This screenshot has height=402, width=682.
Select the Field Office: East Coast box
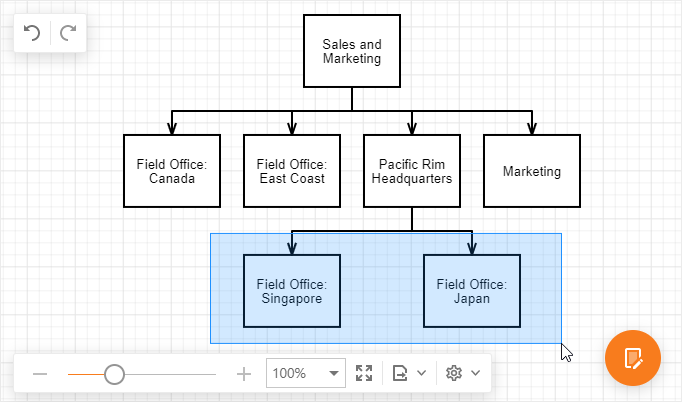[292, 171]
